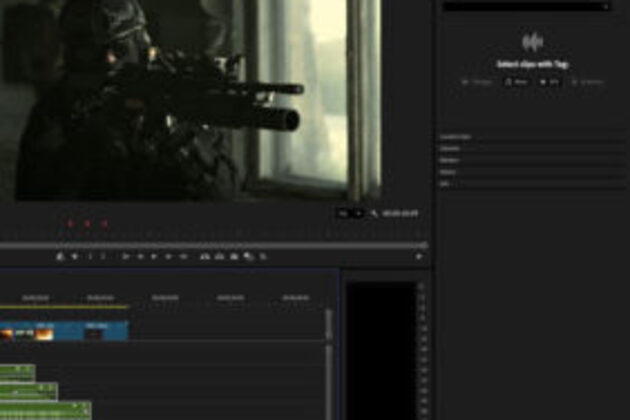Add a marker using monitor marker icon
The image size is (630, 420).
click(x=75, y=256)
